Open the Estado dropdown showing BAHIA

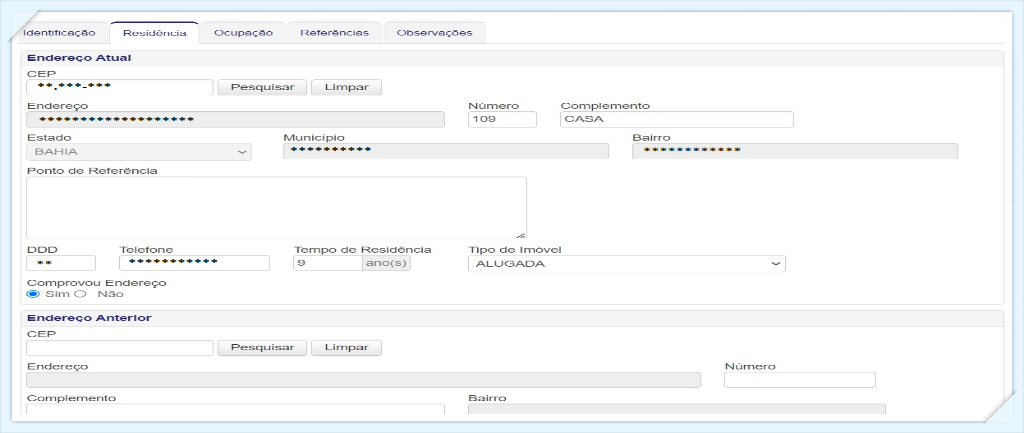(138, 152)
